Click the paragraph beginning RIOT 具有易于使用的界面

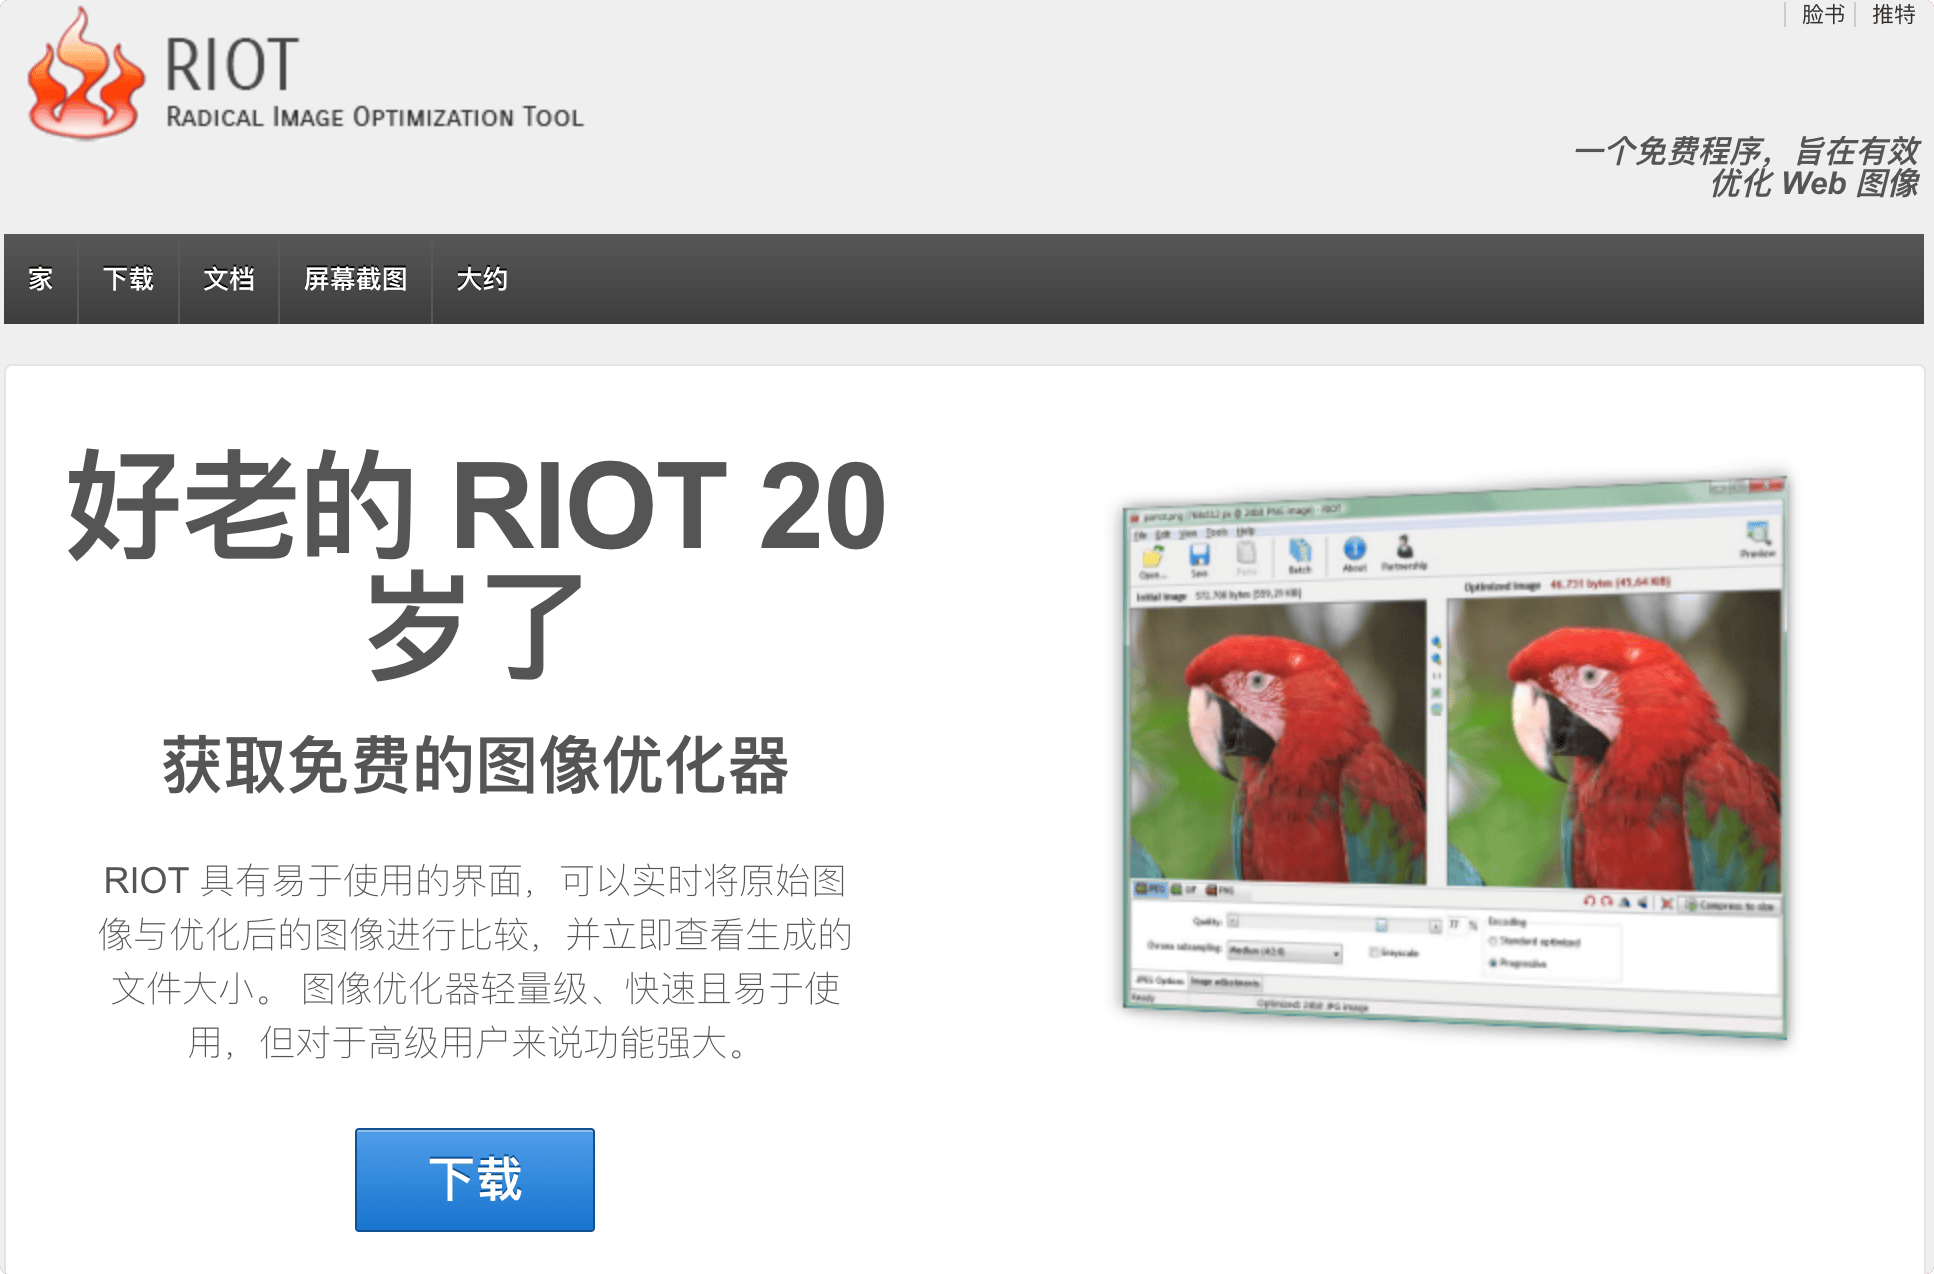click(x=476, y=962)
